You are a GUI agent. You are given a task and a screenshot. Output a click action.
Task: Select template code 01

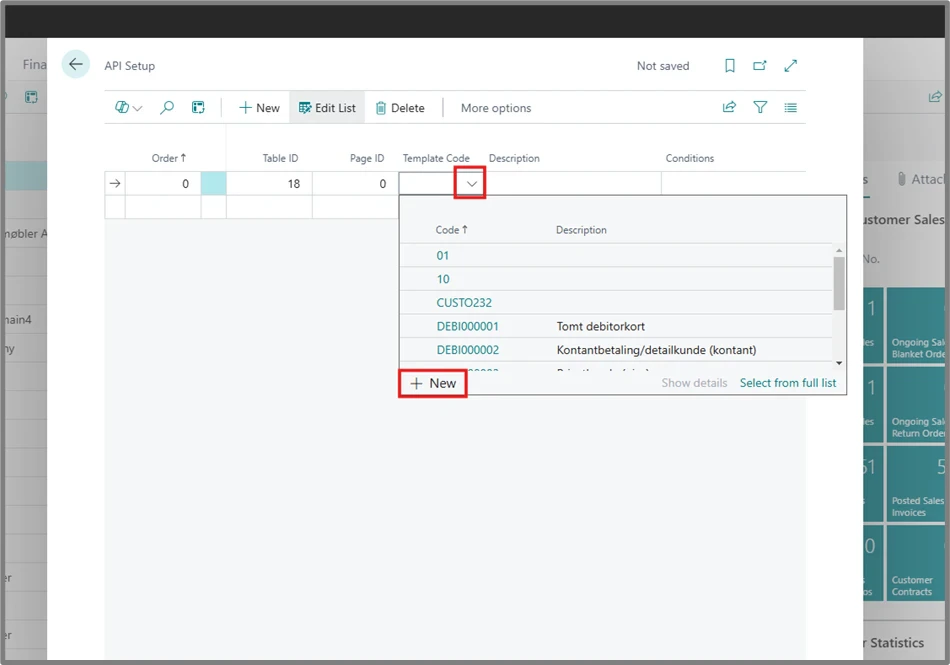(x=443, y=256)
